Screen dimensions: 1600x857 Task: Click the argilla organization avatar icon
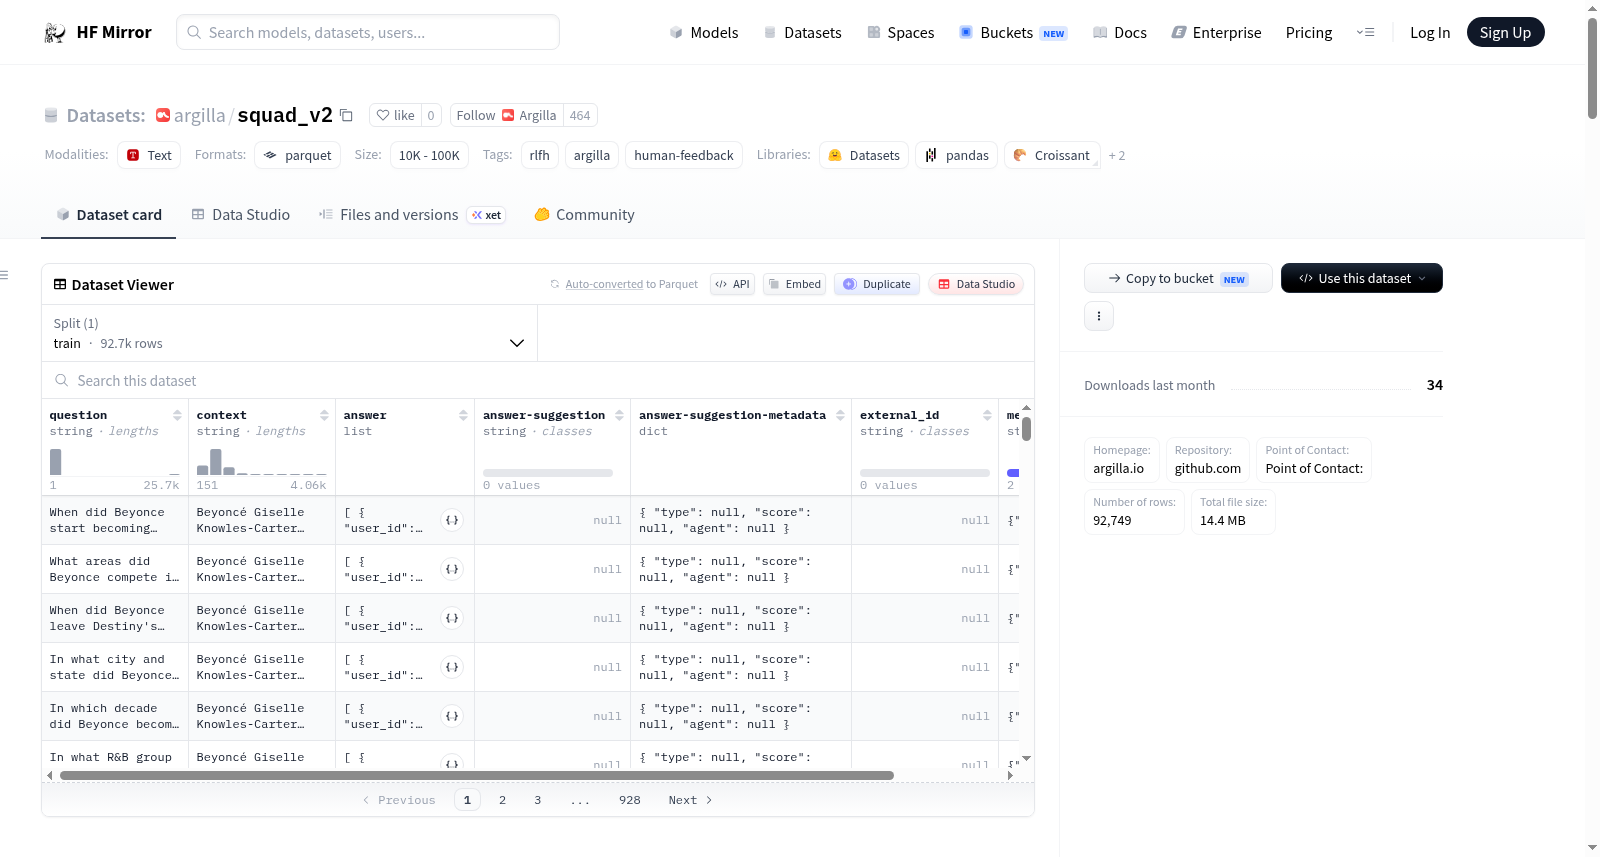point(163,115)
